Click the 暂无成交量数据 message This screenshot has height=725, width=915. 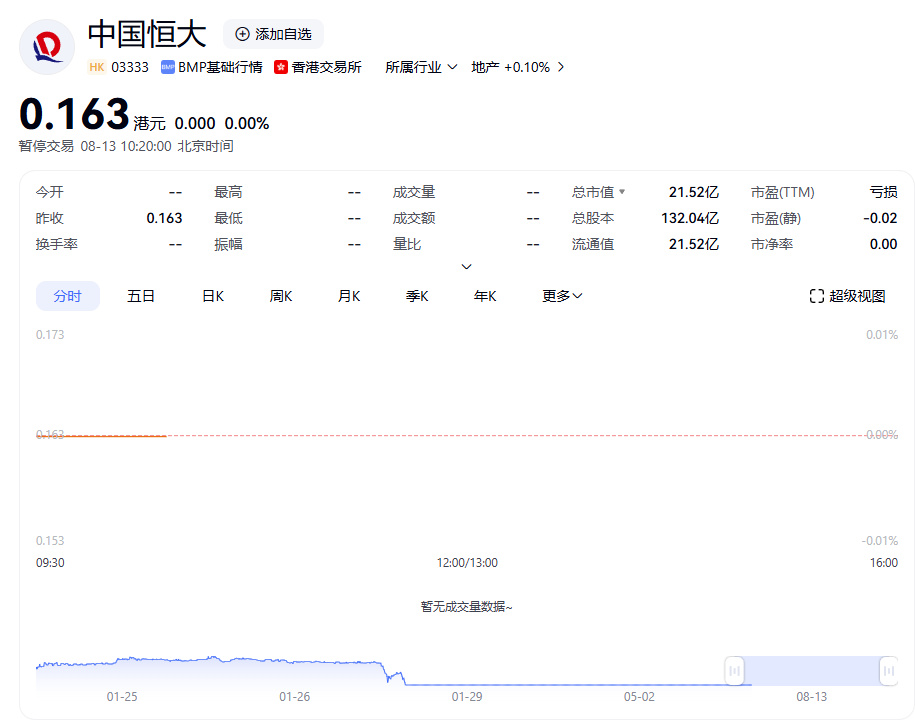click(x=466, y=607)
